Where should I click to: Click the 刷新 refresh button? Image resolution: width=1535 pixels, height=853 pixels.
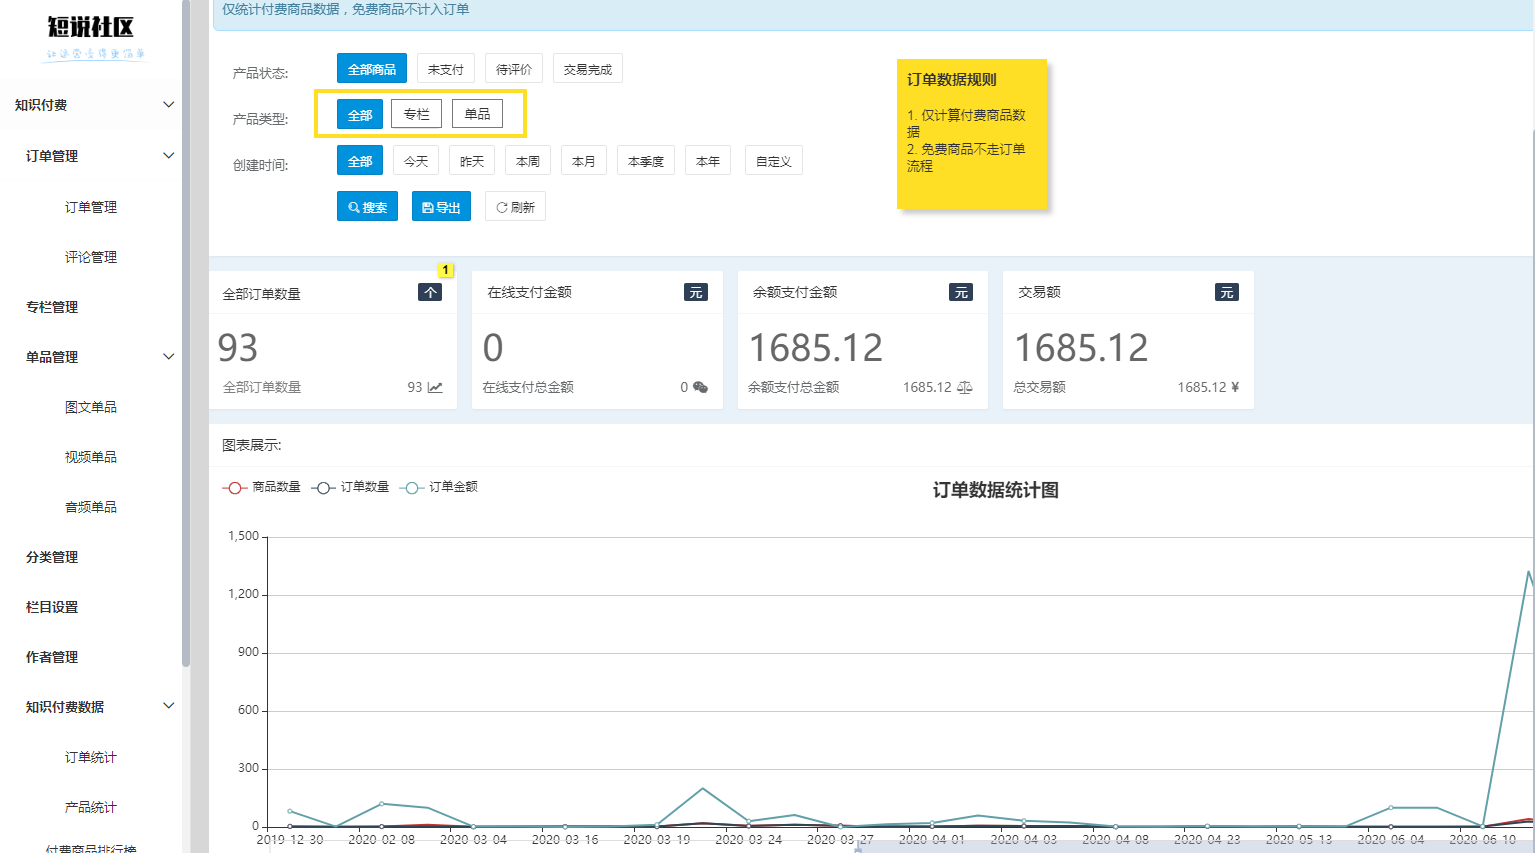click(x=515, y=207)
